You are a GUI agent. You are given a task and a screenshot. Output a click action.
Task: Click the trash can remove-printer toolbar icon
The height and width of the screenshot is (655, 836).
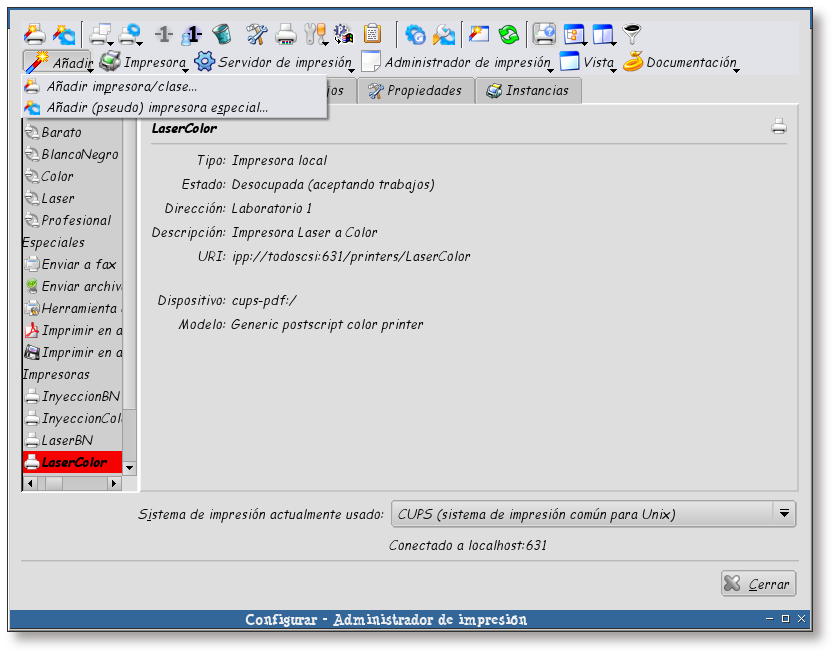click(x=221, y=35)
